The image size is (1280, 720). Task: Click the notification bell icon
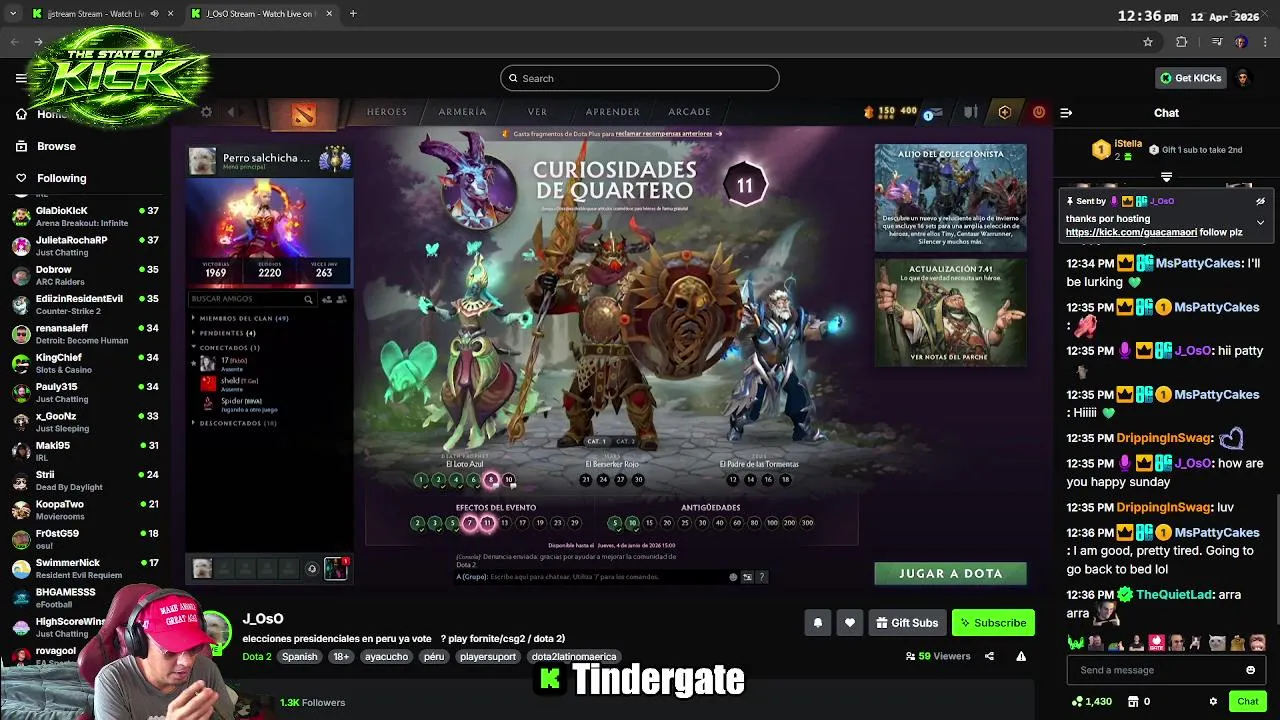817,623
